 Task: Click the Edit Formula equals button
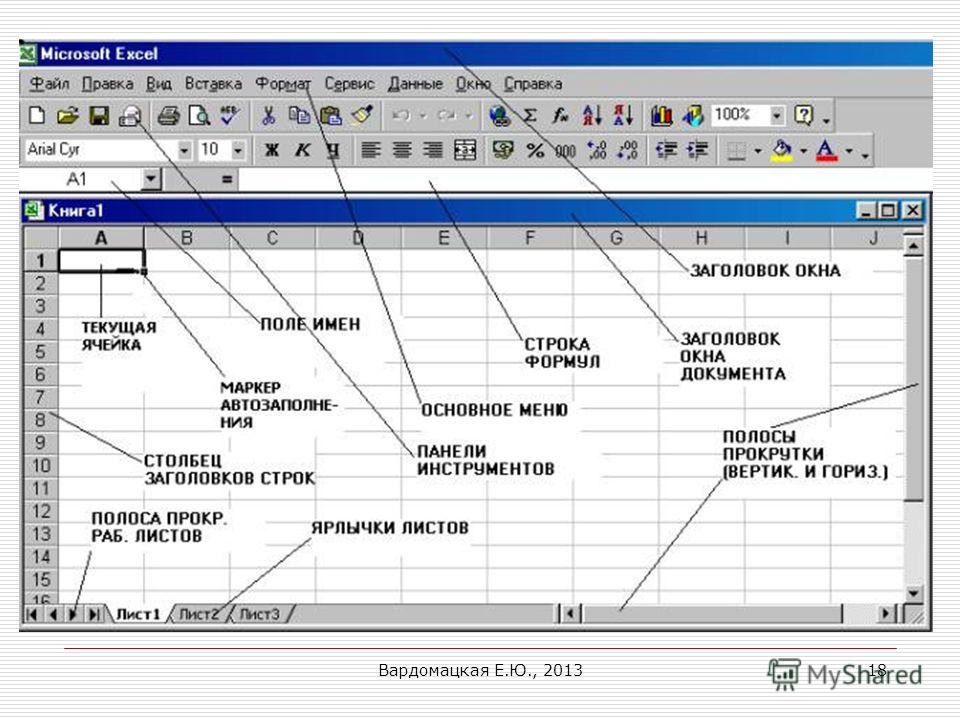coord(227,179)
